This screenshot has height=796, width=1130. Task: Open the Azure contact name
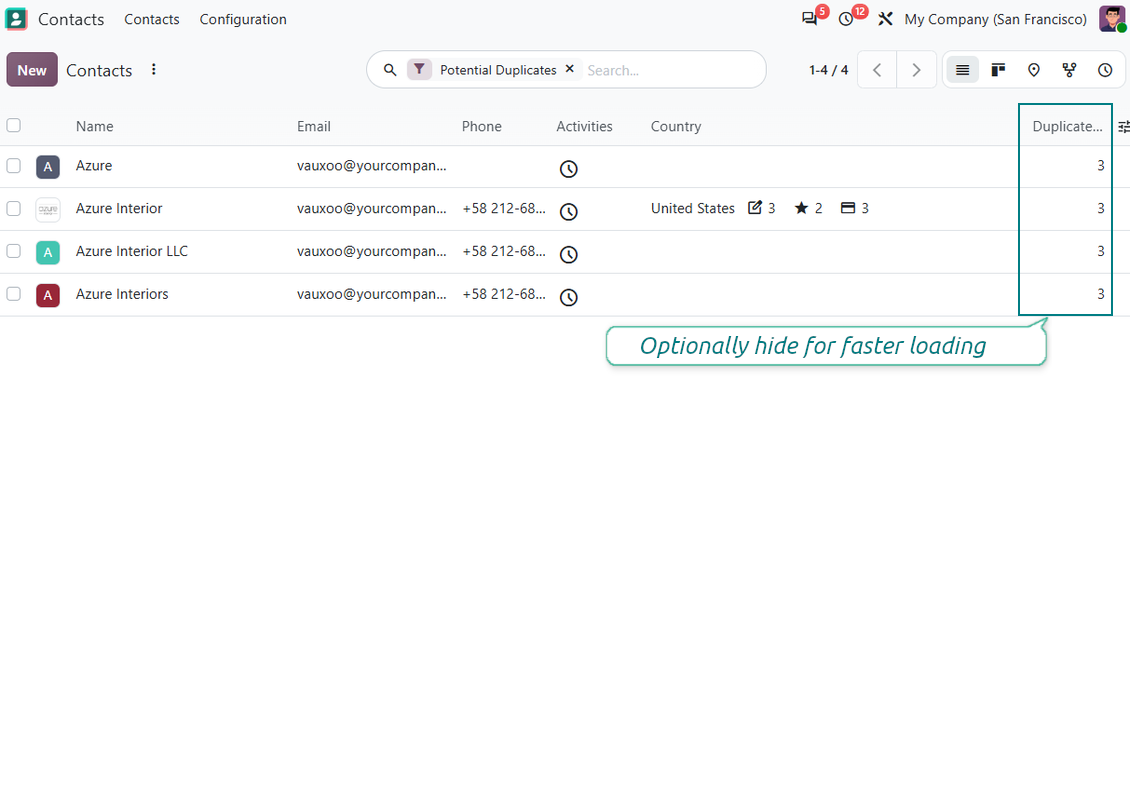(x=94, y=166)
